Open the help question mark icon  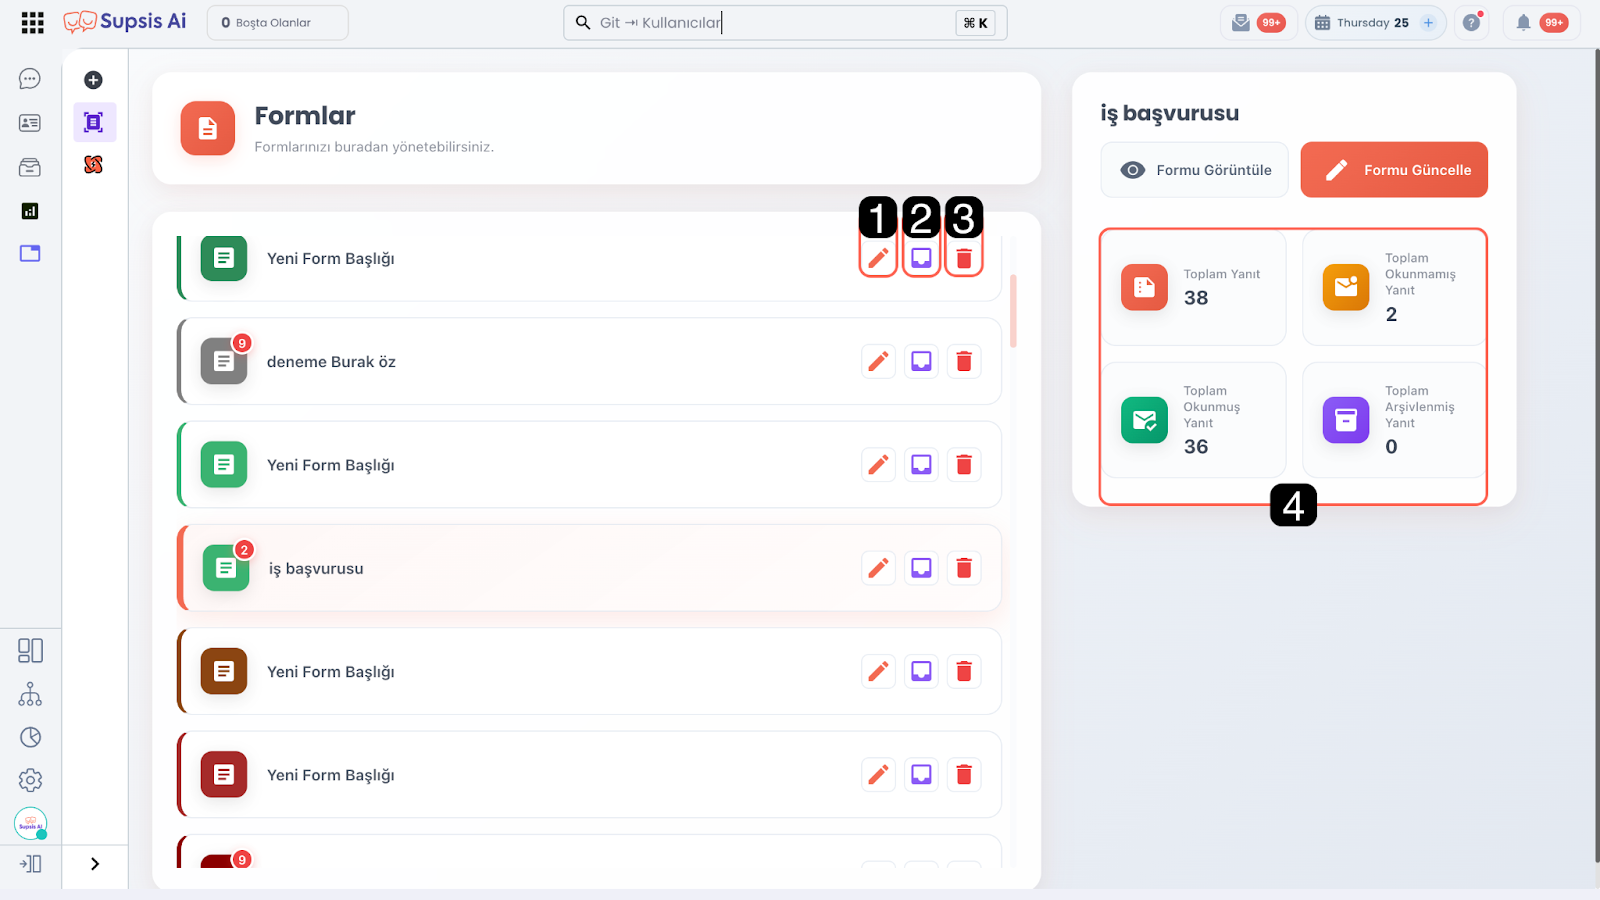tap(1471, 22)
